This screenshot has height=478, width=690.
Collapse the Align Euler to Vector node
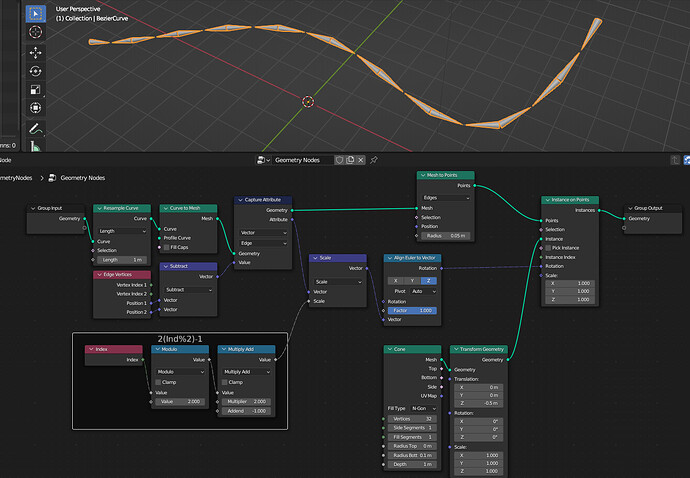pos(390,258)
